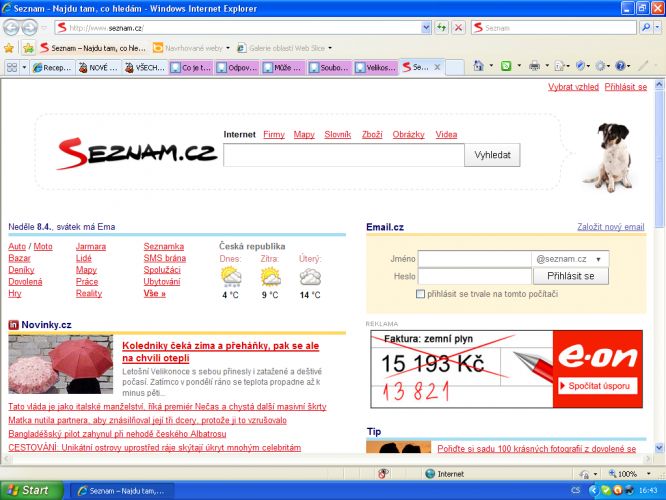666x500 pixels.
Task: Expand Galerie oblastí Web Slice dropdown
Action: [x=330, y=48]
